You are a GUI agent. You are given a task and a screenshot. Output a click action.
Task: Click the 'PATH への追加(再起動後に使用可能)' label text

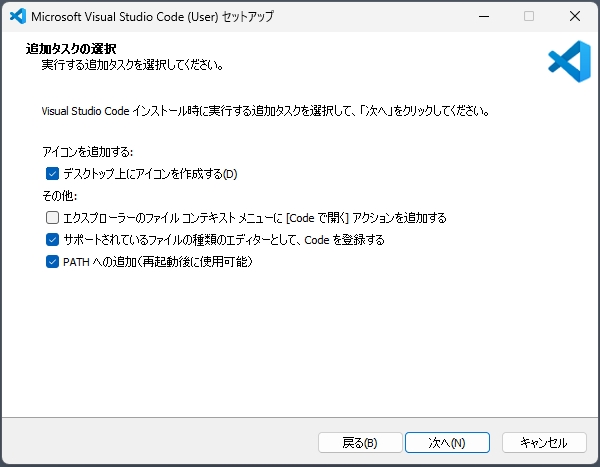(158, 262)
